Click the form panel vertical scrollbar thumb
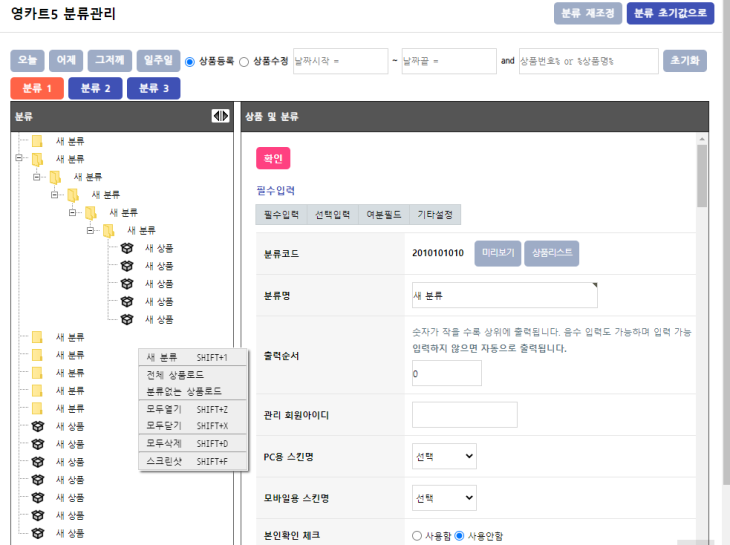 pos(702,176)
